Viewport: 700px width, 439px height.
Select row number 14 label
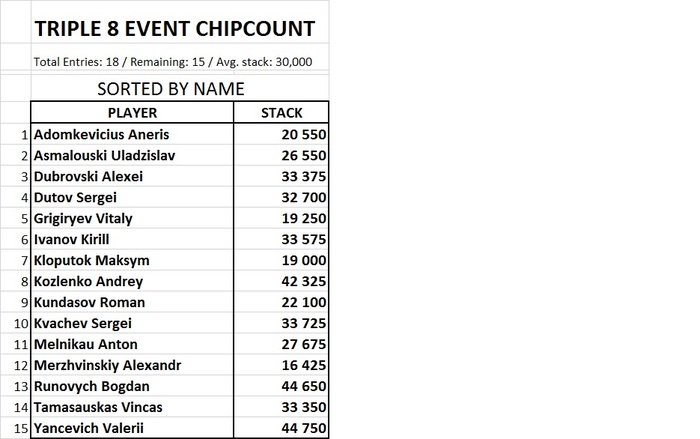point(15,407)
